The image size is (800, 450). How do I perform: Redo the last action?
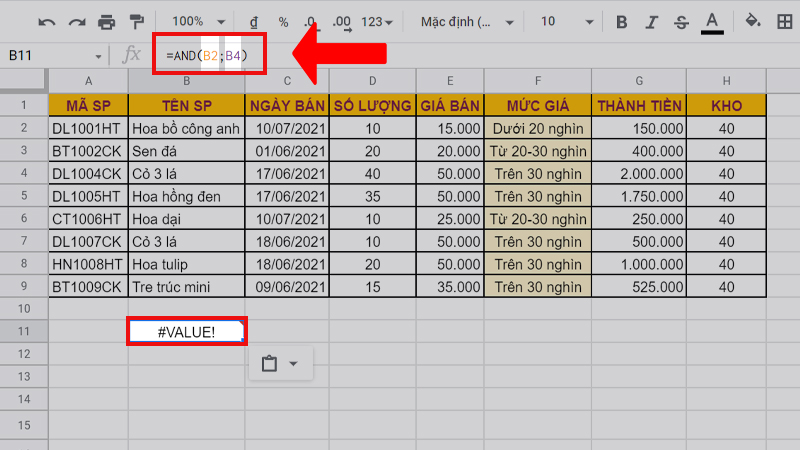(77, 22)
